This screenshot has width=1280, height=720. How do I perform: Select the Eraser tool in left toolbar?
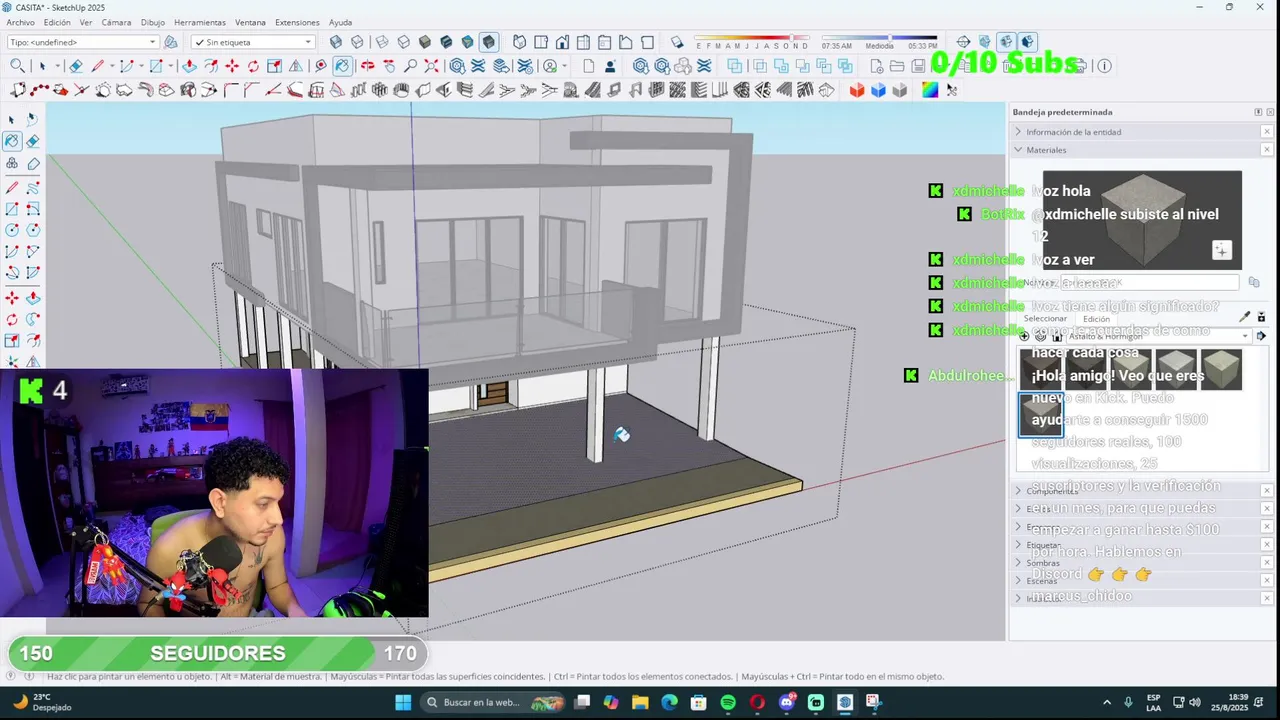[33, 141]
